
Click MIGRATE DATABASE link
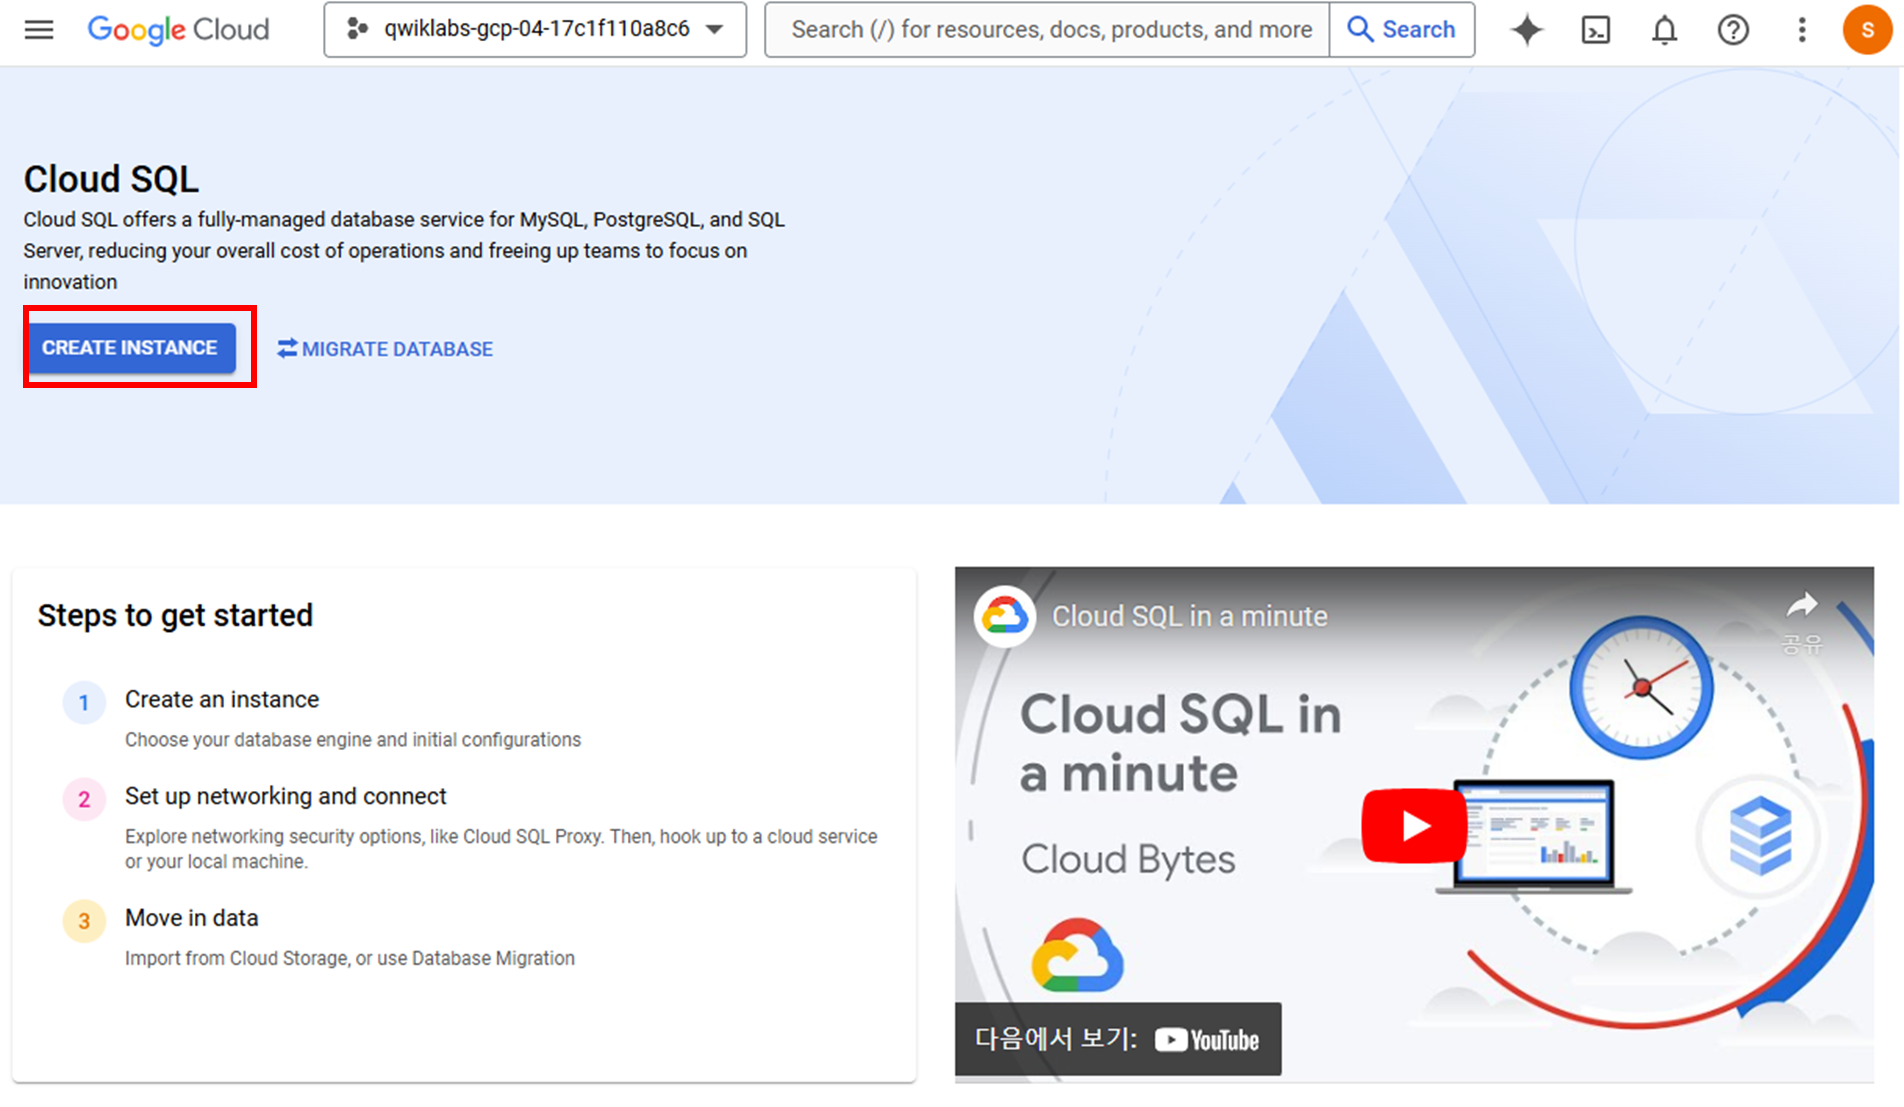pyautogui.click(x=385, y=349)
